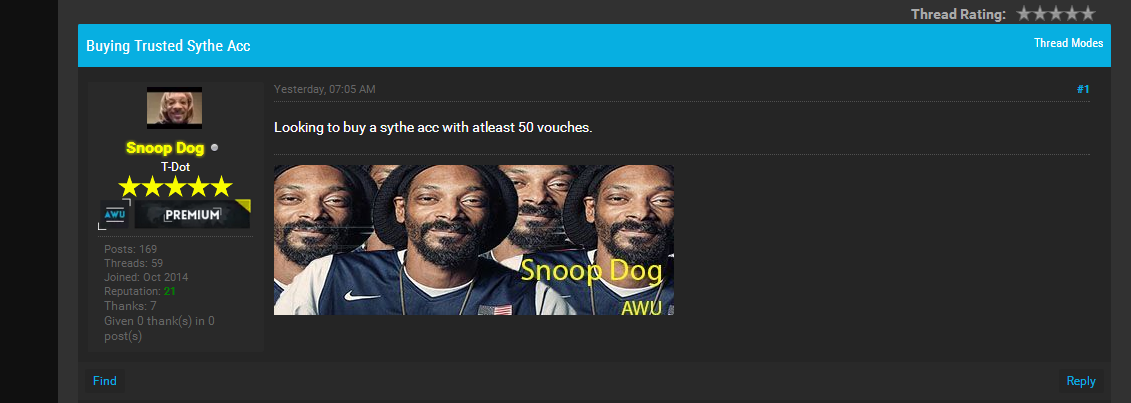The height and width of the screenshot is (403, 1131).
Task: Click the Yesterday, 07:05 AM timestamp
Action: [325, 89]
